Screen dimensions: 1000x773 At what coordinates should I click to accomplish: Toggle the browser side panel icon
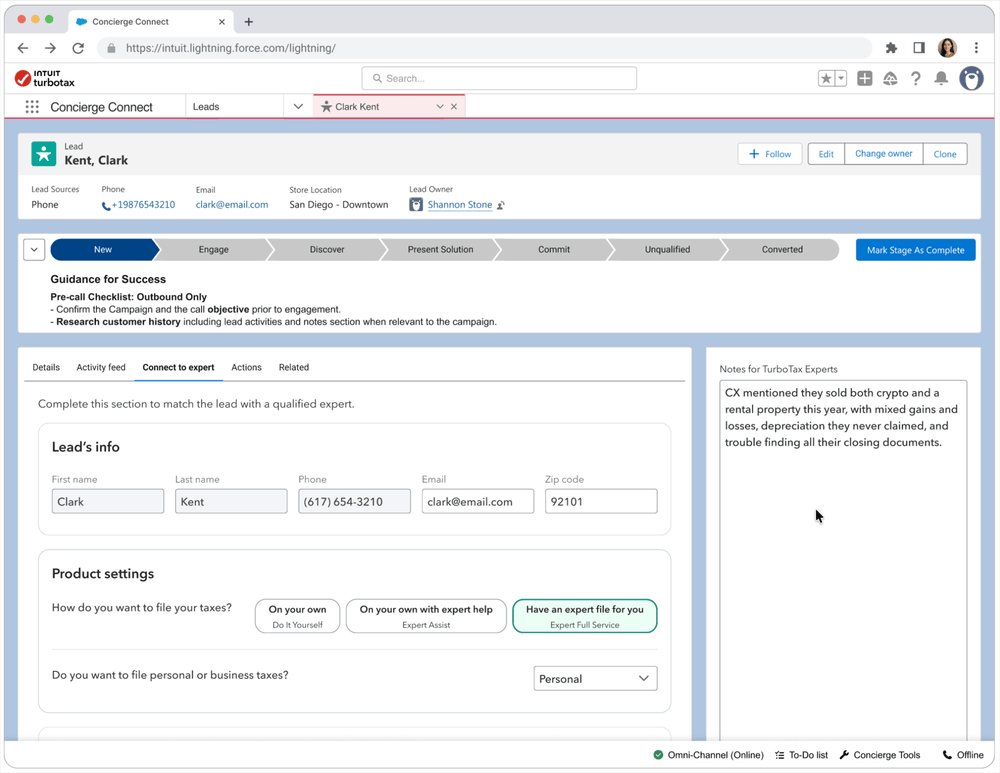tap(919, 48)
